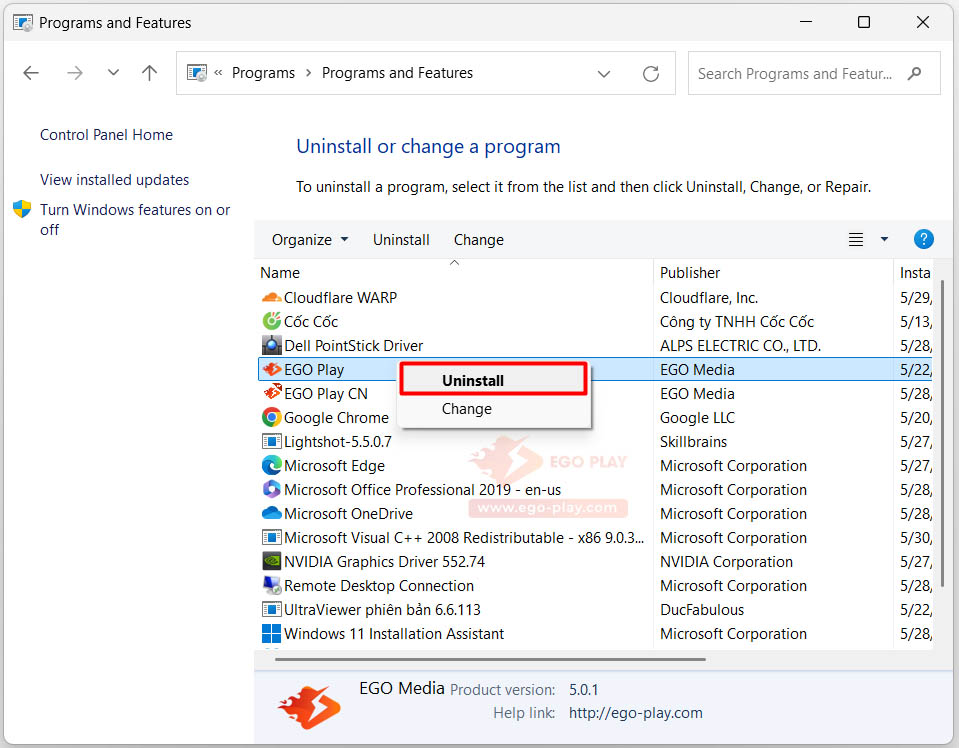Viewport: 959px width, 748px height.
Task: Click the Google LLC publisher cell
Action: [x=697, y=418]
